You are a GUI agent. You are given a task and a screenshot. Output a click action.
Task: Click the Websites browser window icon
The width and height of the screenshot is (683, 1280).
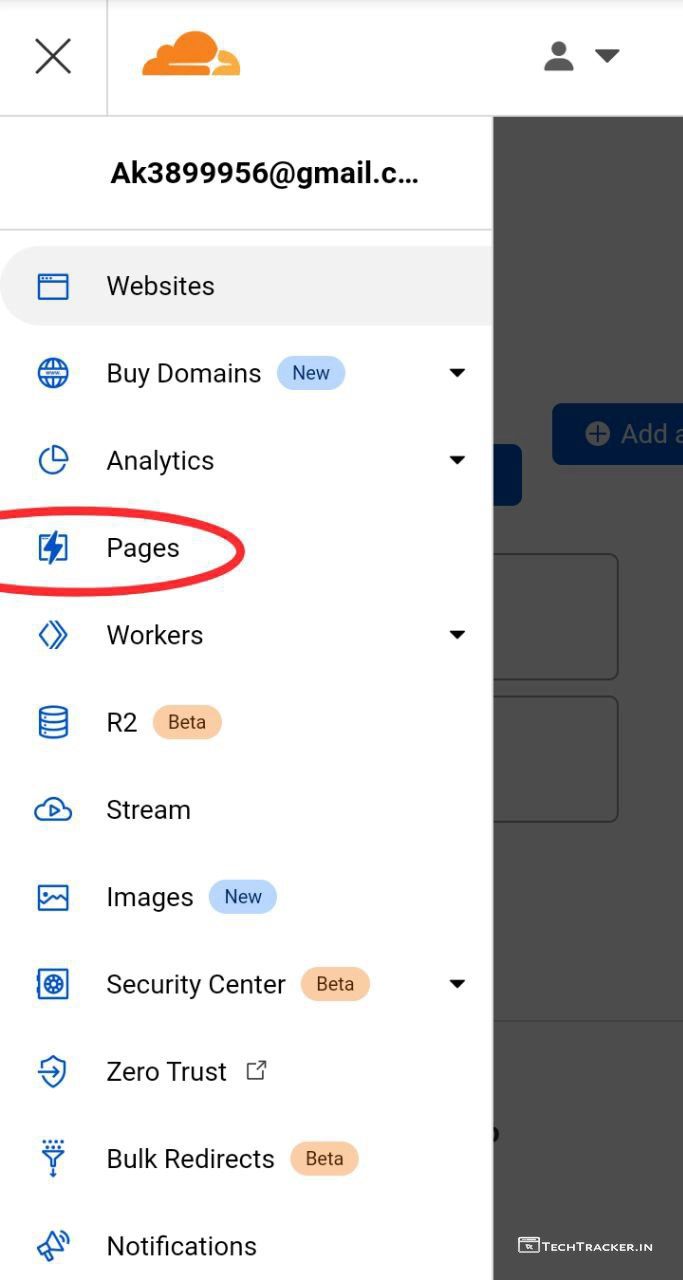pos(53,286)
